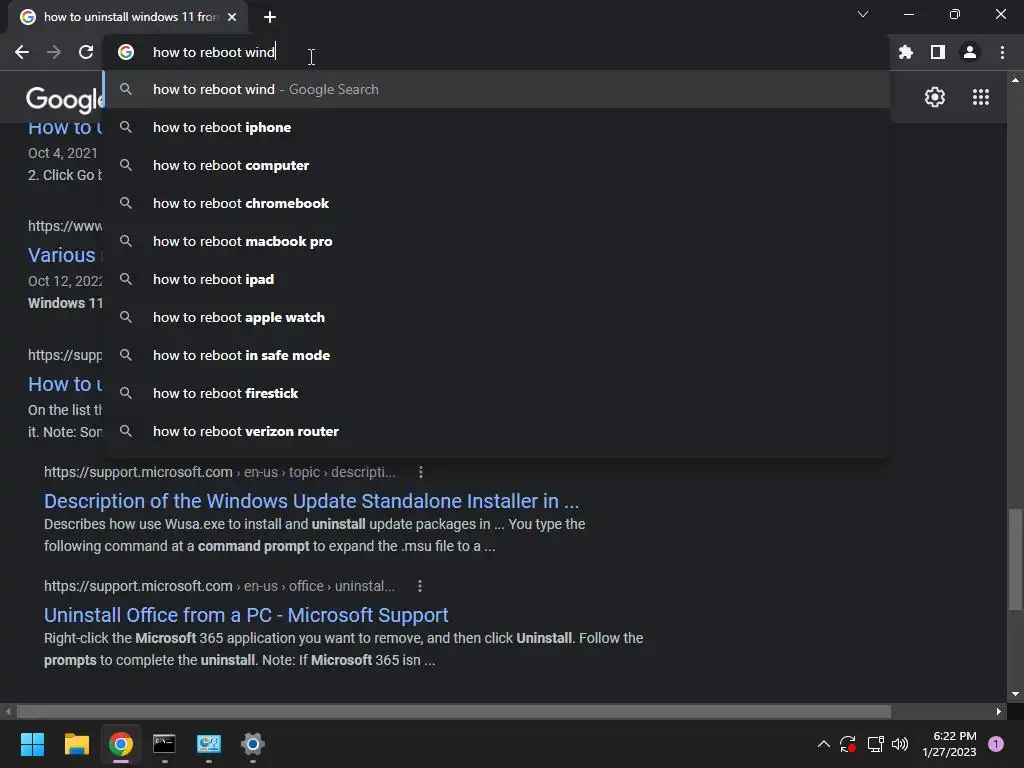The image size is (1024, 768).
Task: Open the network tray icon
Action: [x=875, y=744]
